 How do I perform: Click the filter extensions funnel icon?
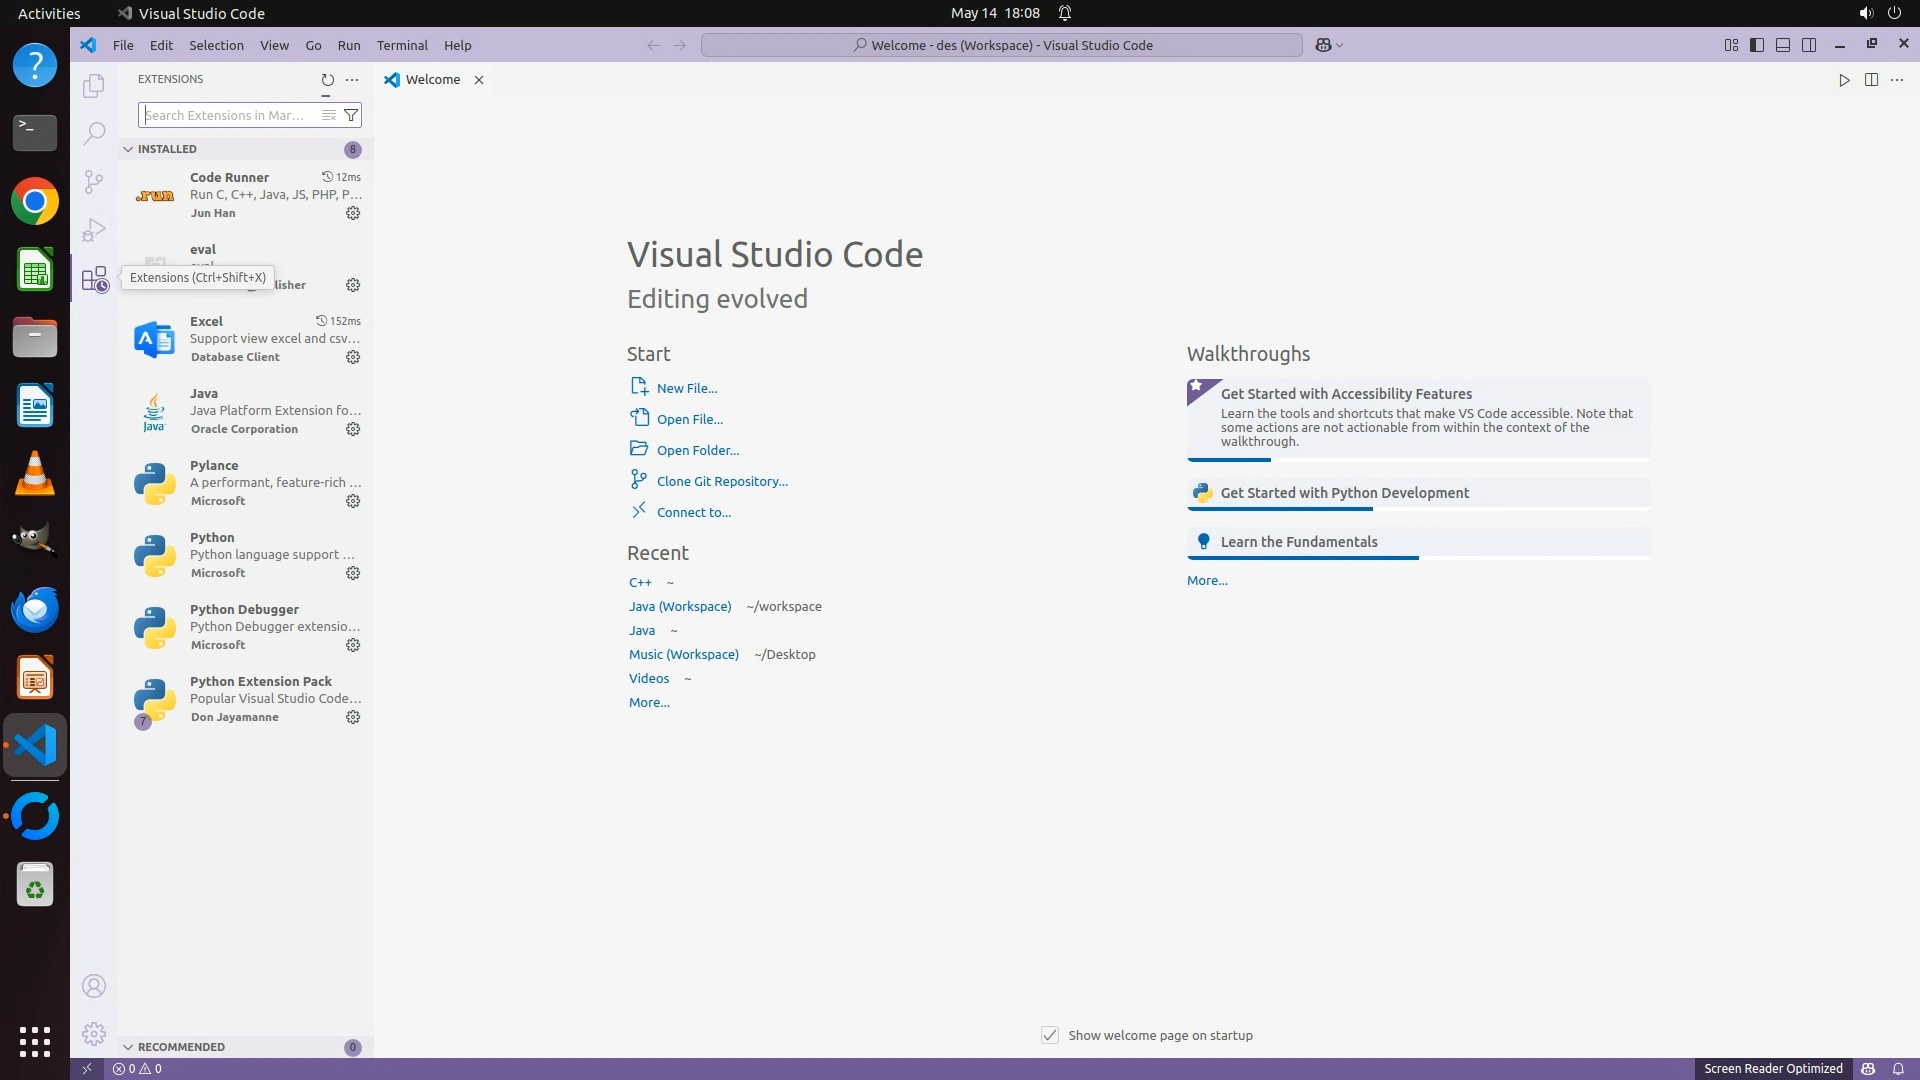[351, 115]
